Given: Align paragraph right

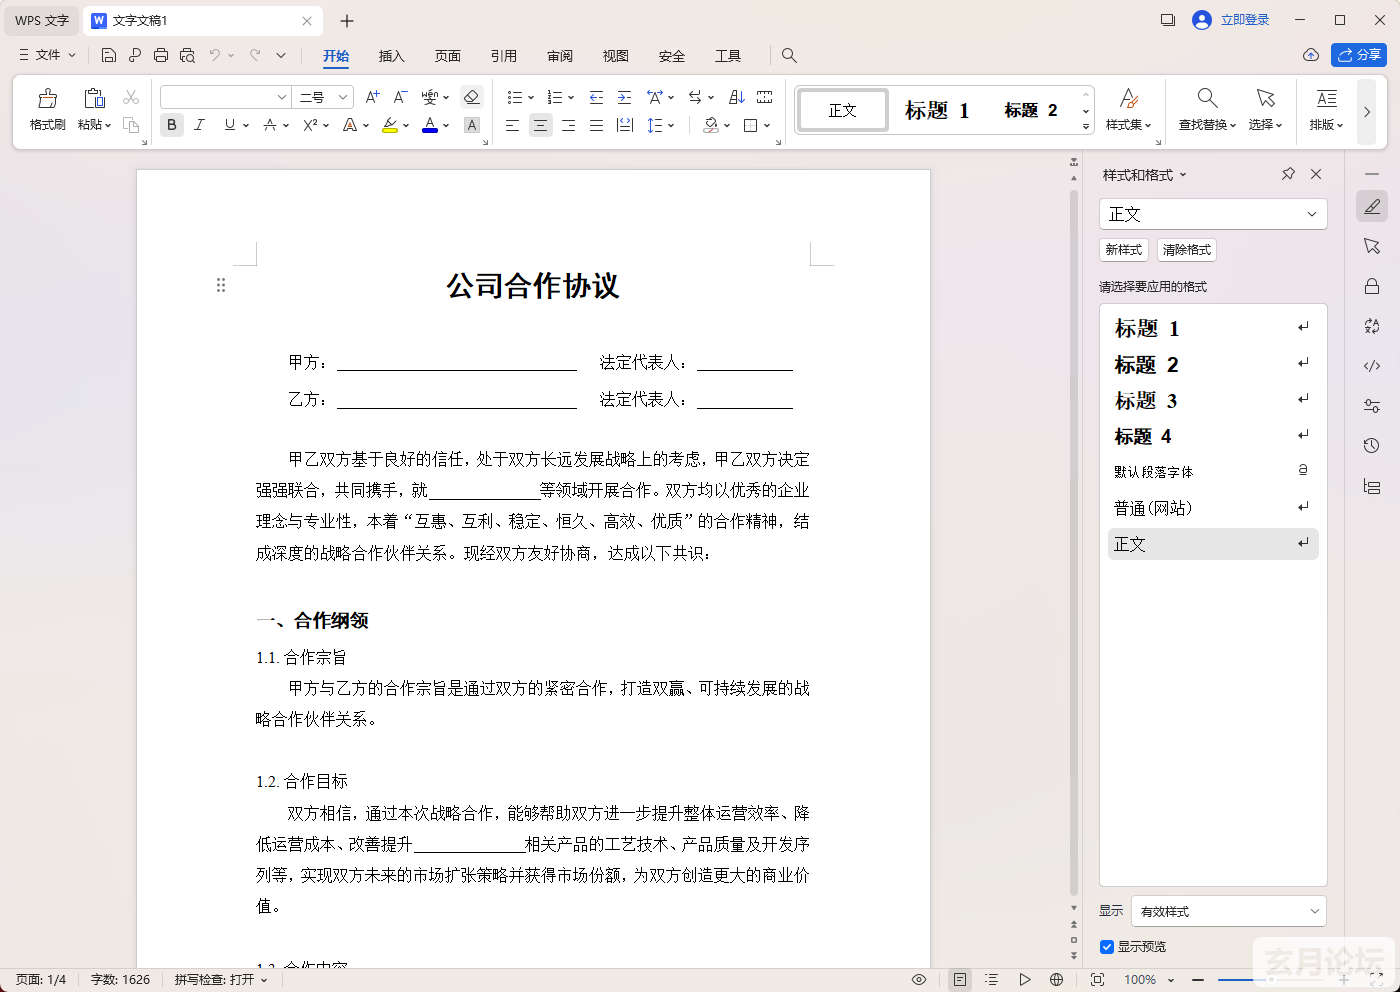Looking at the screenshot, I should [x=568, y=125].
